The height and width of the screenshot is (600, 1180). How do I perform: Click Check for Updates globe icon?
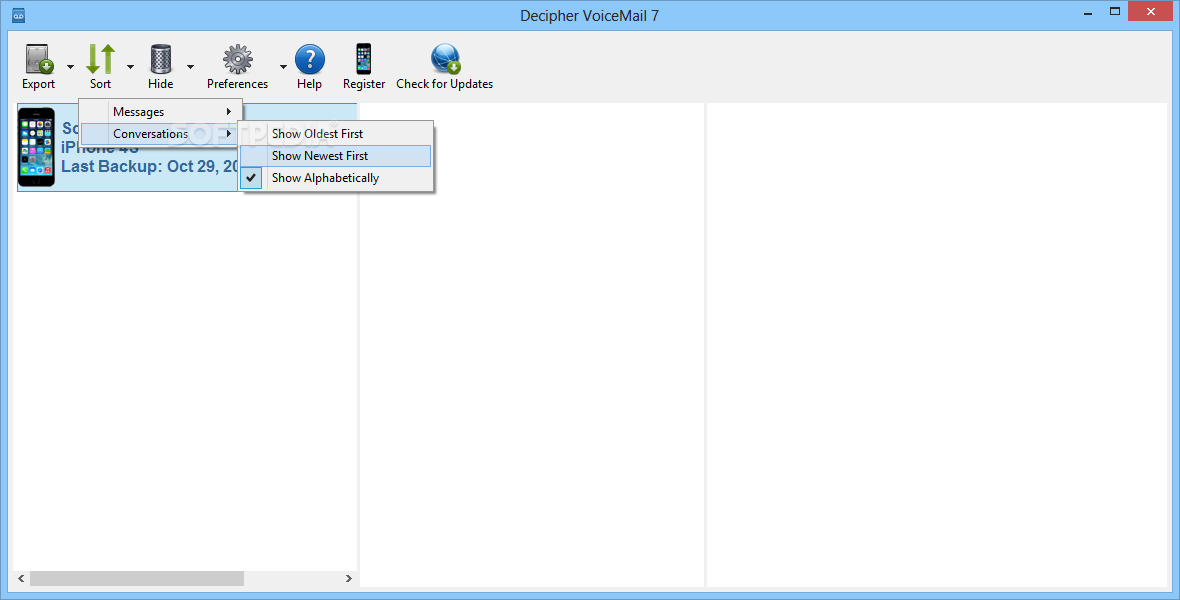tap(445, 59)
